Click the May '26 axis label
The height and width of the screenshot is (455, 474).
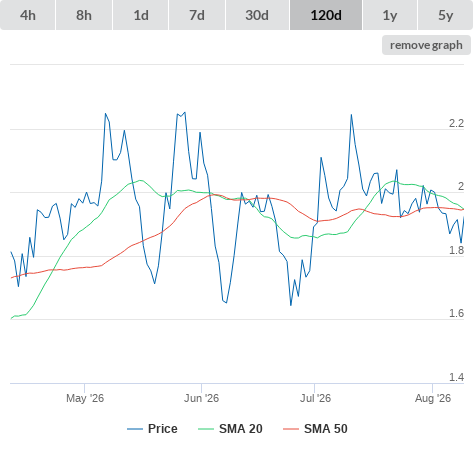click(85, 398)
